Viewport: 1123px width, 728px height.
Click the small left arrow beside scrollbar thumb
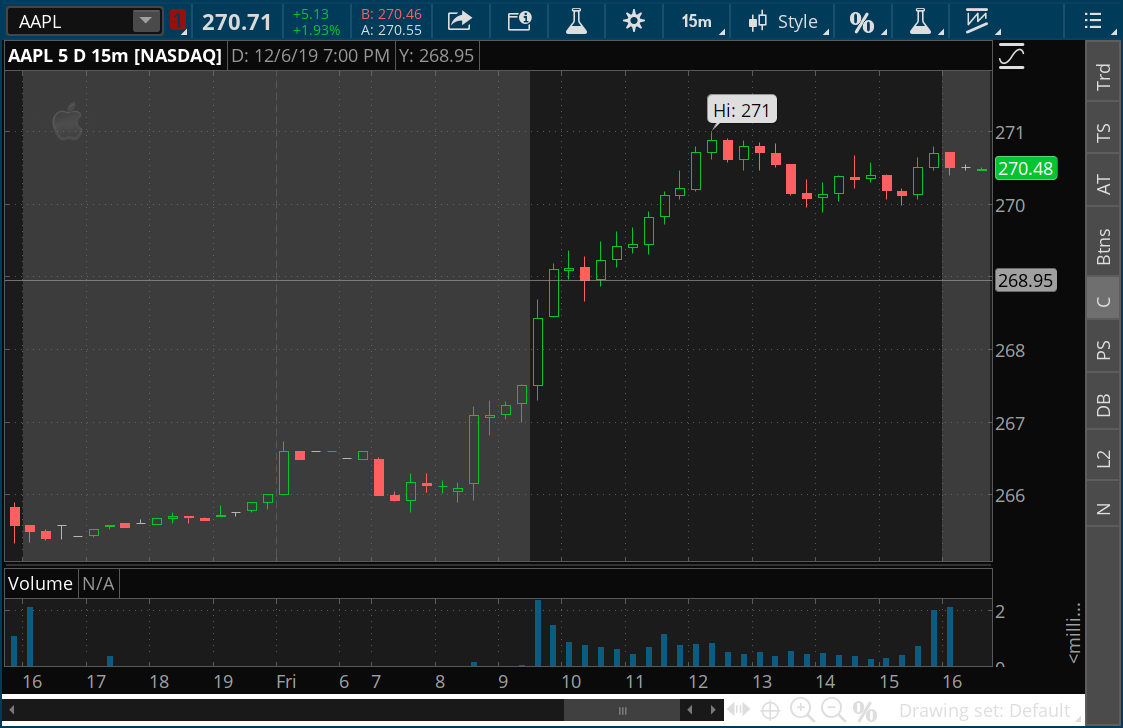coord(690,710)
